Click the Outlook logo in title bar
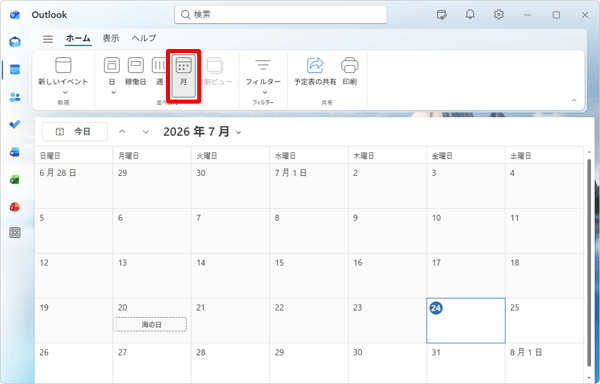600x384 pixels. coord(15,15)
